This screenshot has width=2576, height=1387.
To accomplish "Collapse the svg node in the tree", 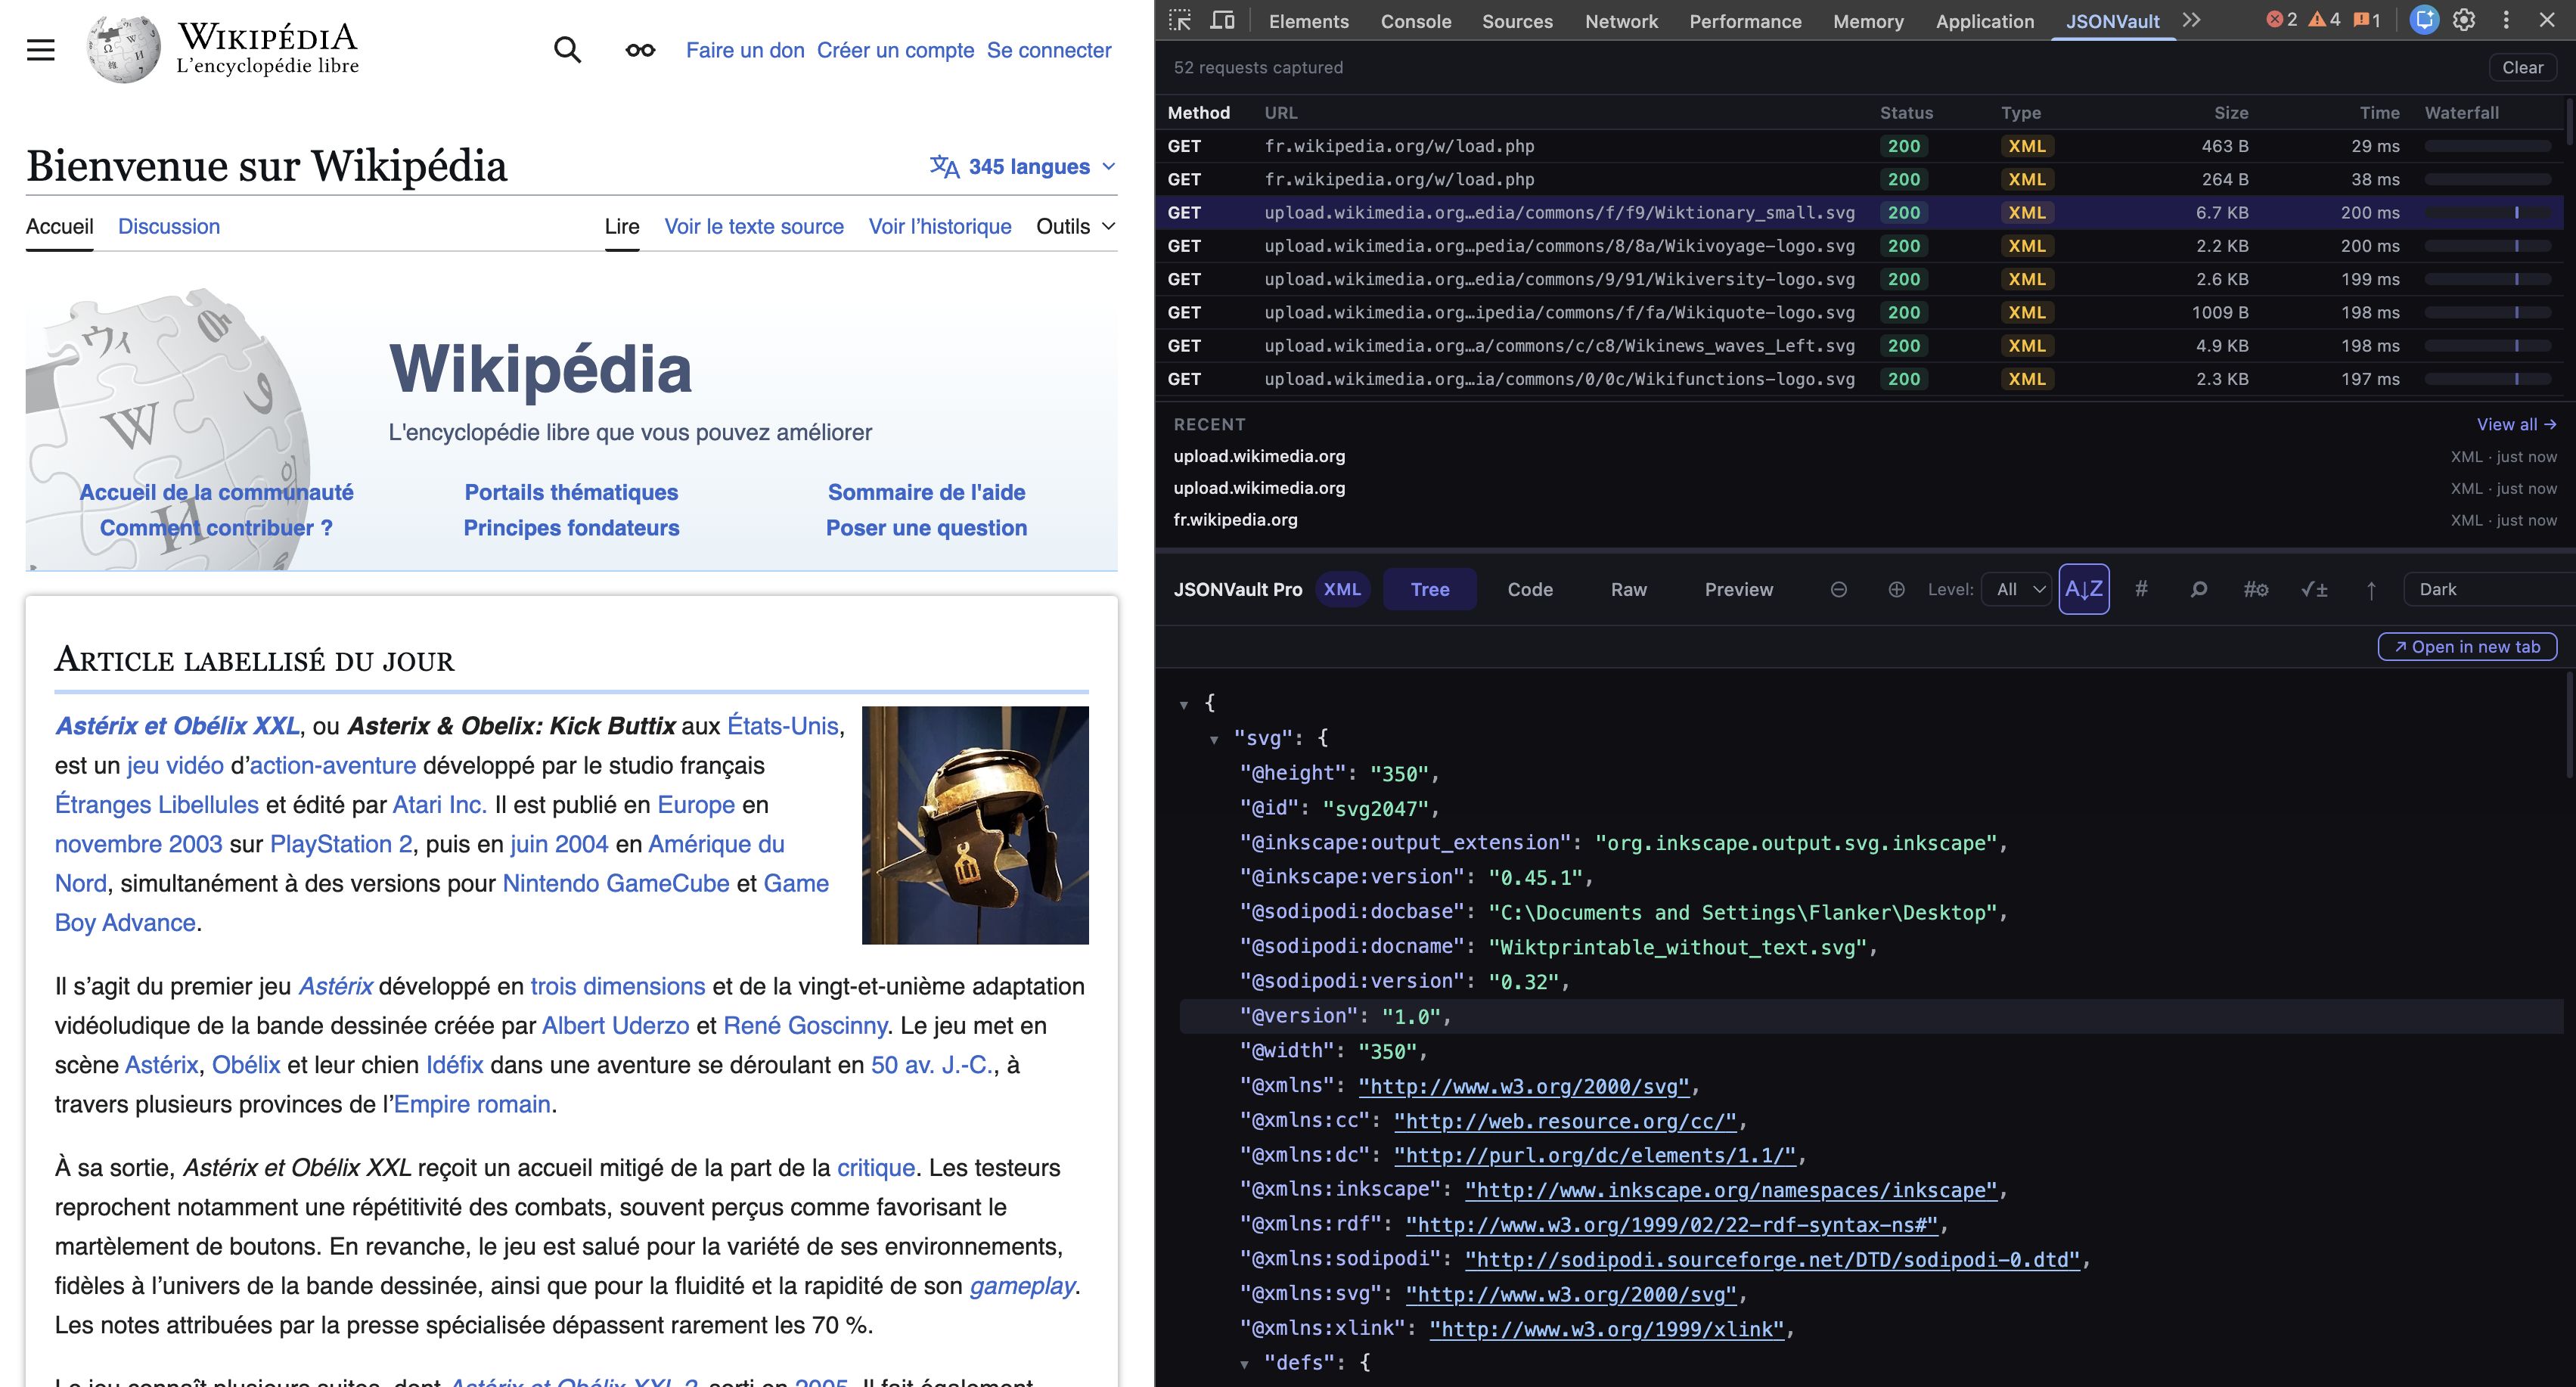I will (x=1216, y=739).
